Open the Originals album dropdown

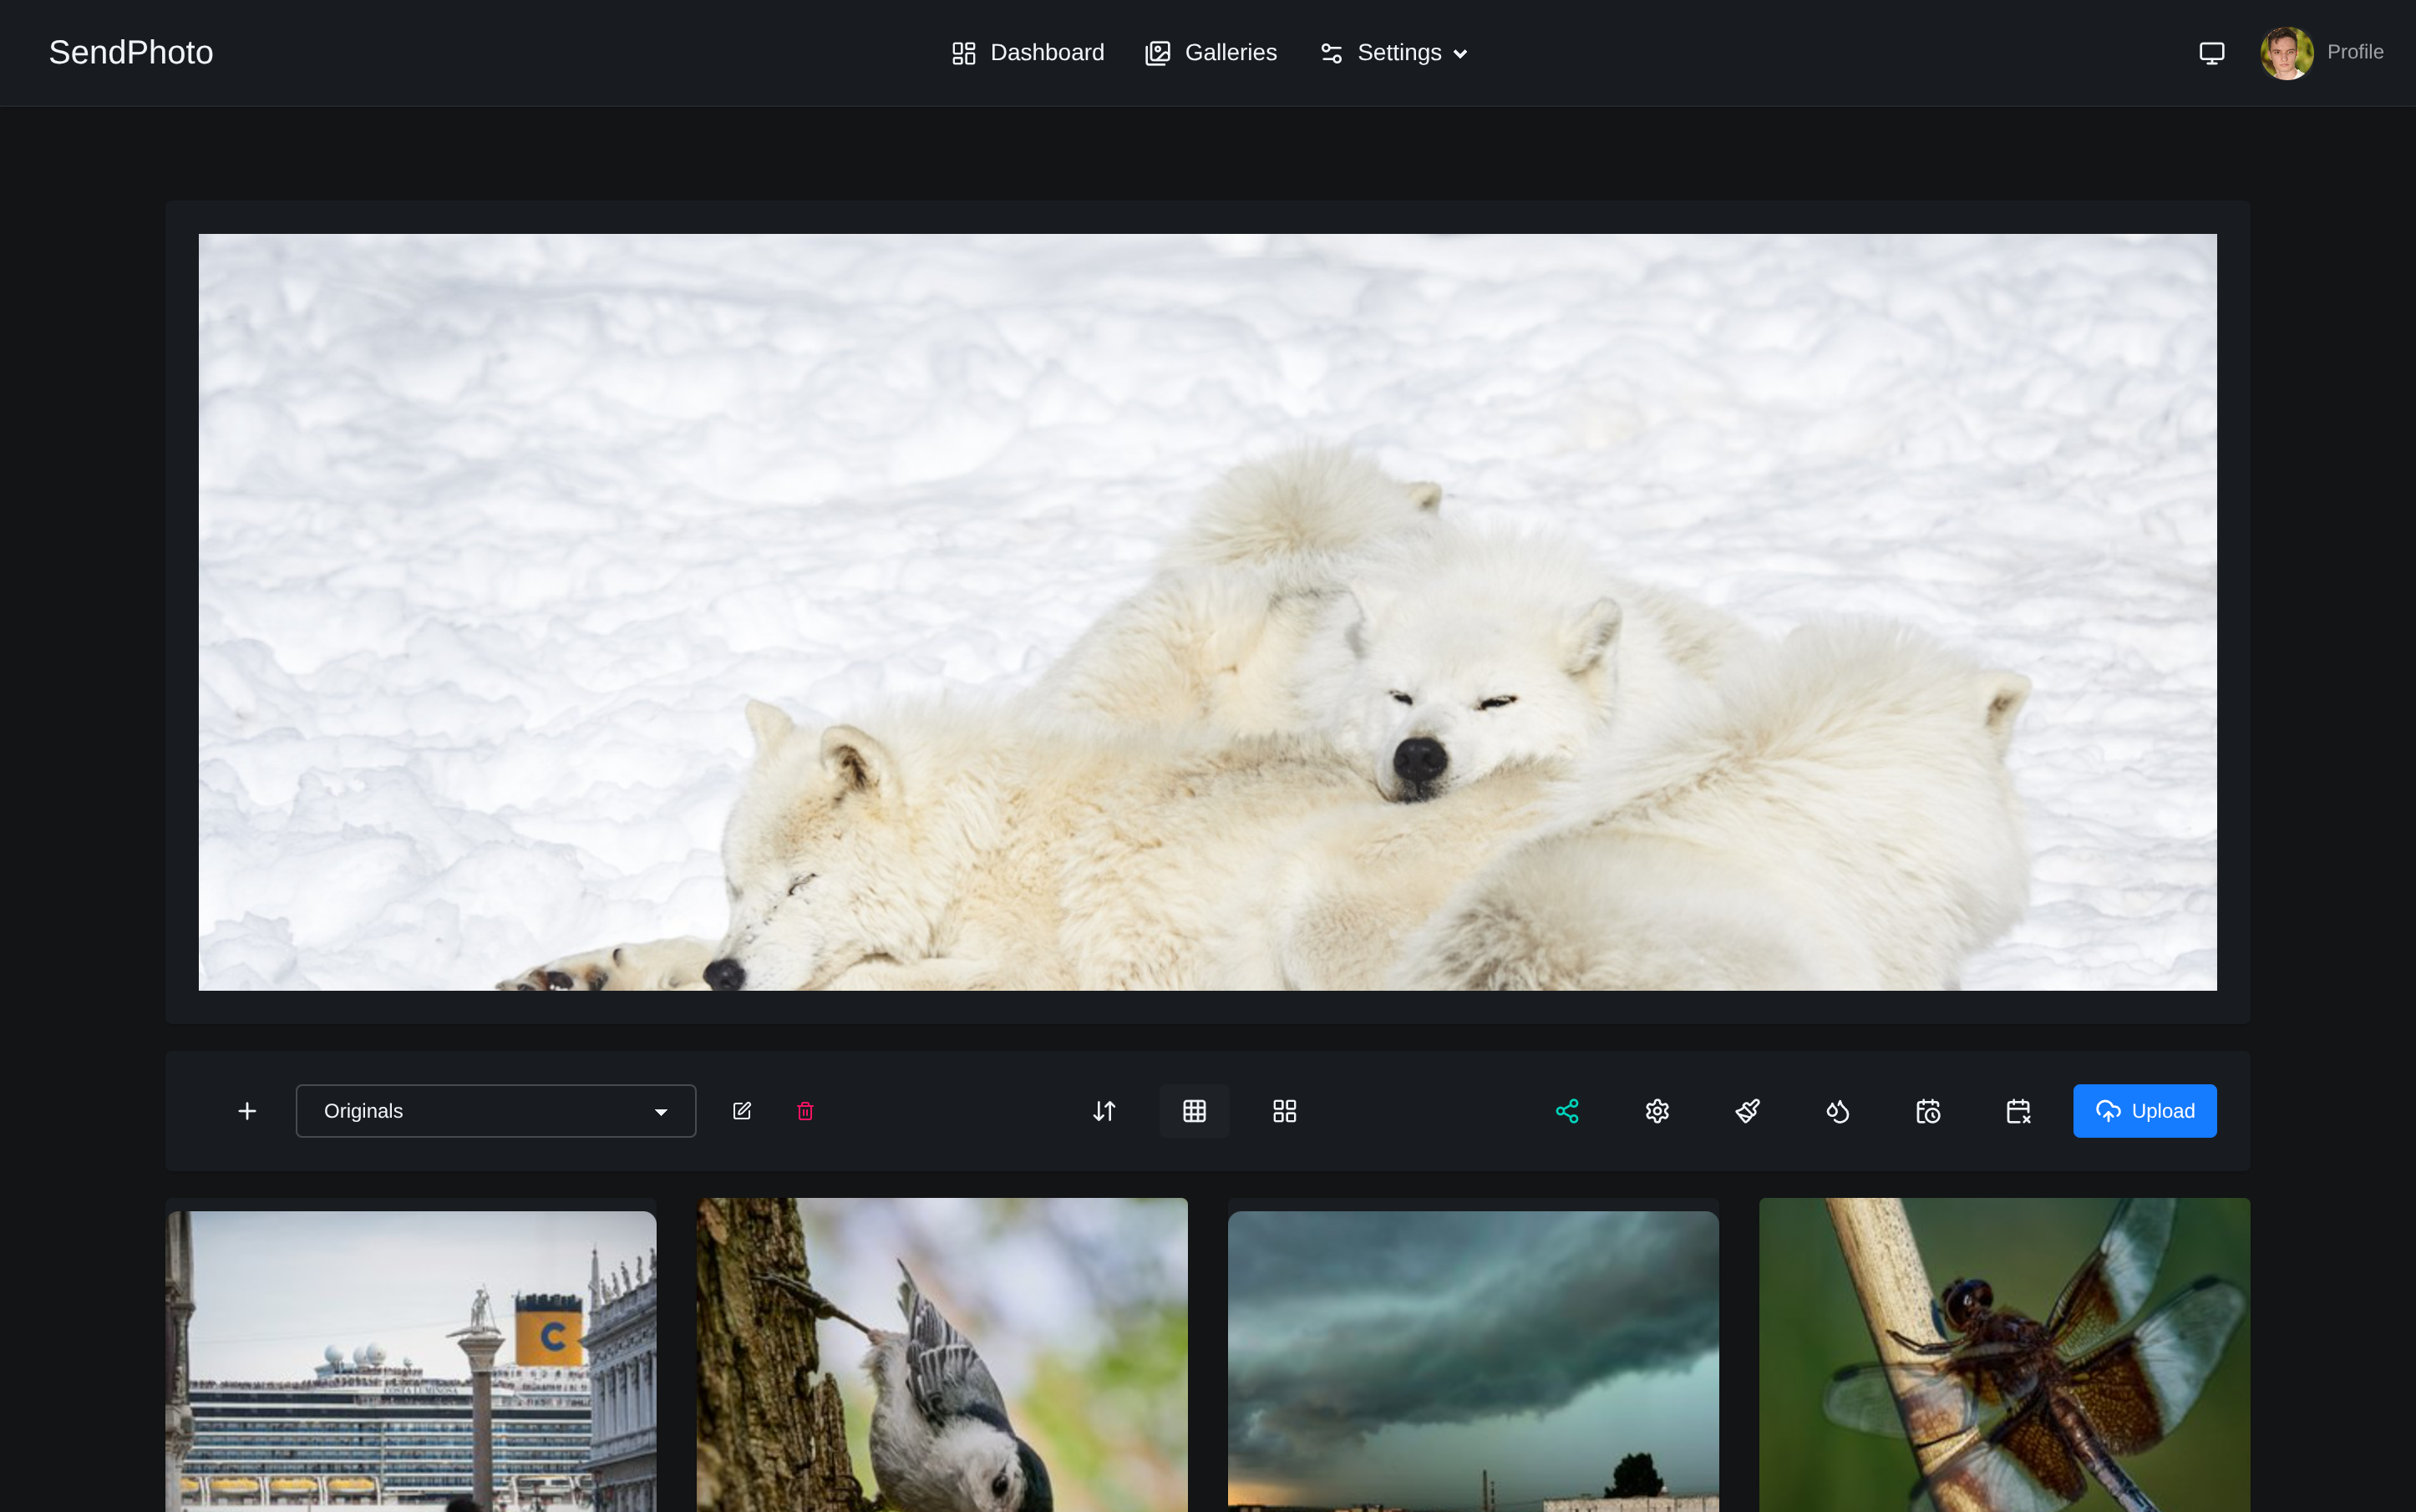click(x=495, y=1110)
